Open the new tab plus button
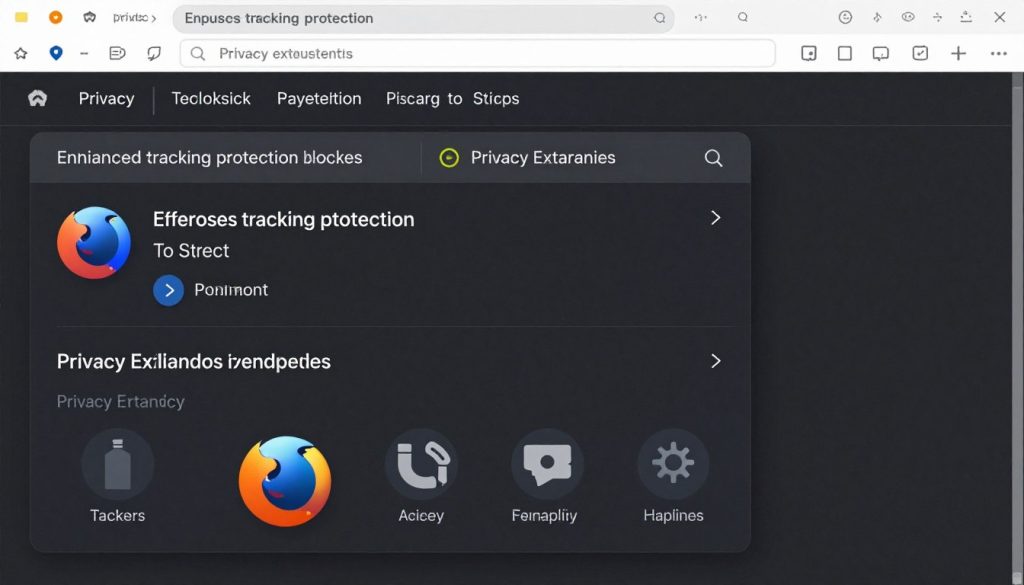This screenshot has width=1024, height=585. pyautogui.click(x=958, y=53)
